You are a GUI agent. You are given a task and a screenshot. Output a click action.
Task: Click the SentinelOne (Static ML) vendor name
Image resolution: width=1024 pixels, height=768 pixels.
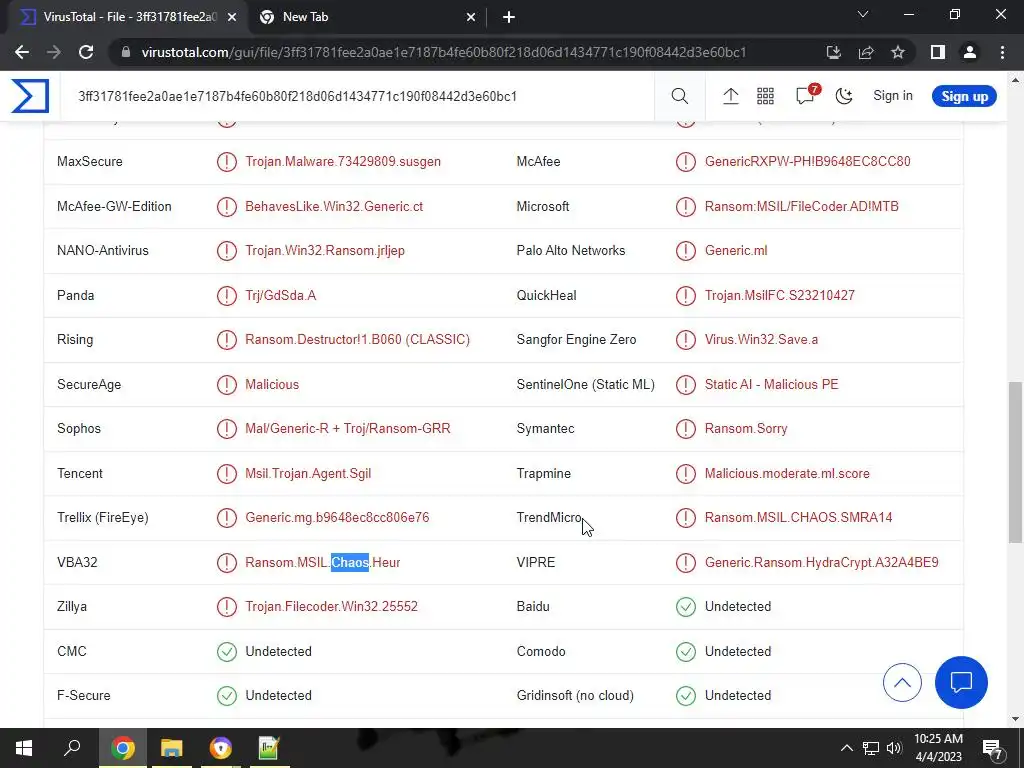[585, 384]
